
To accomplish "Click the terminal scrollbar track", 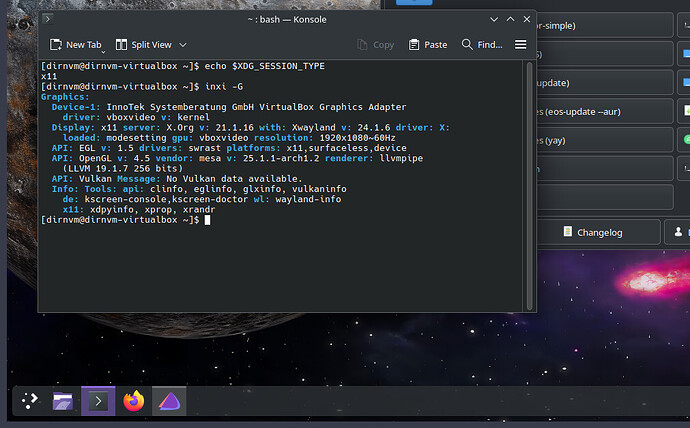I will 530,200.
